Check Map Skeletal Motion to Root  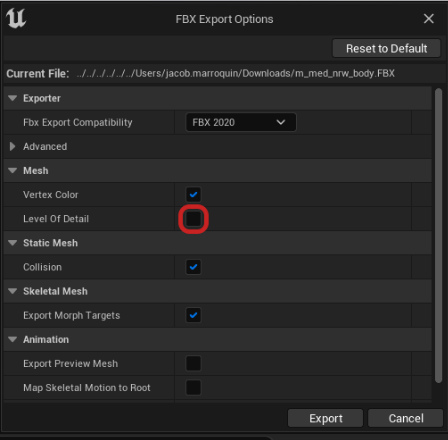[193, 388]
